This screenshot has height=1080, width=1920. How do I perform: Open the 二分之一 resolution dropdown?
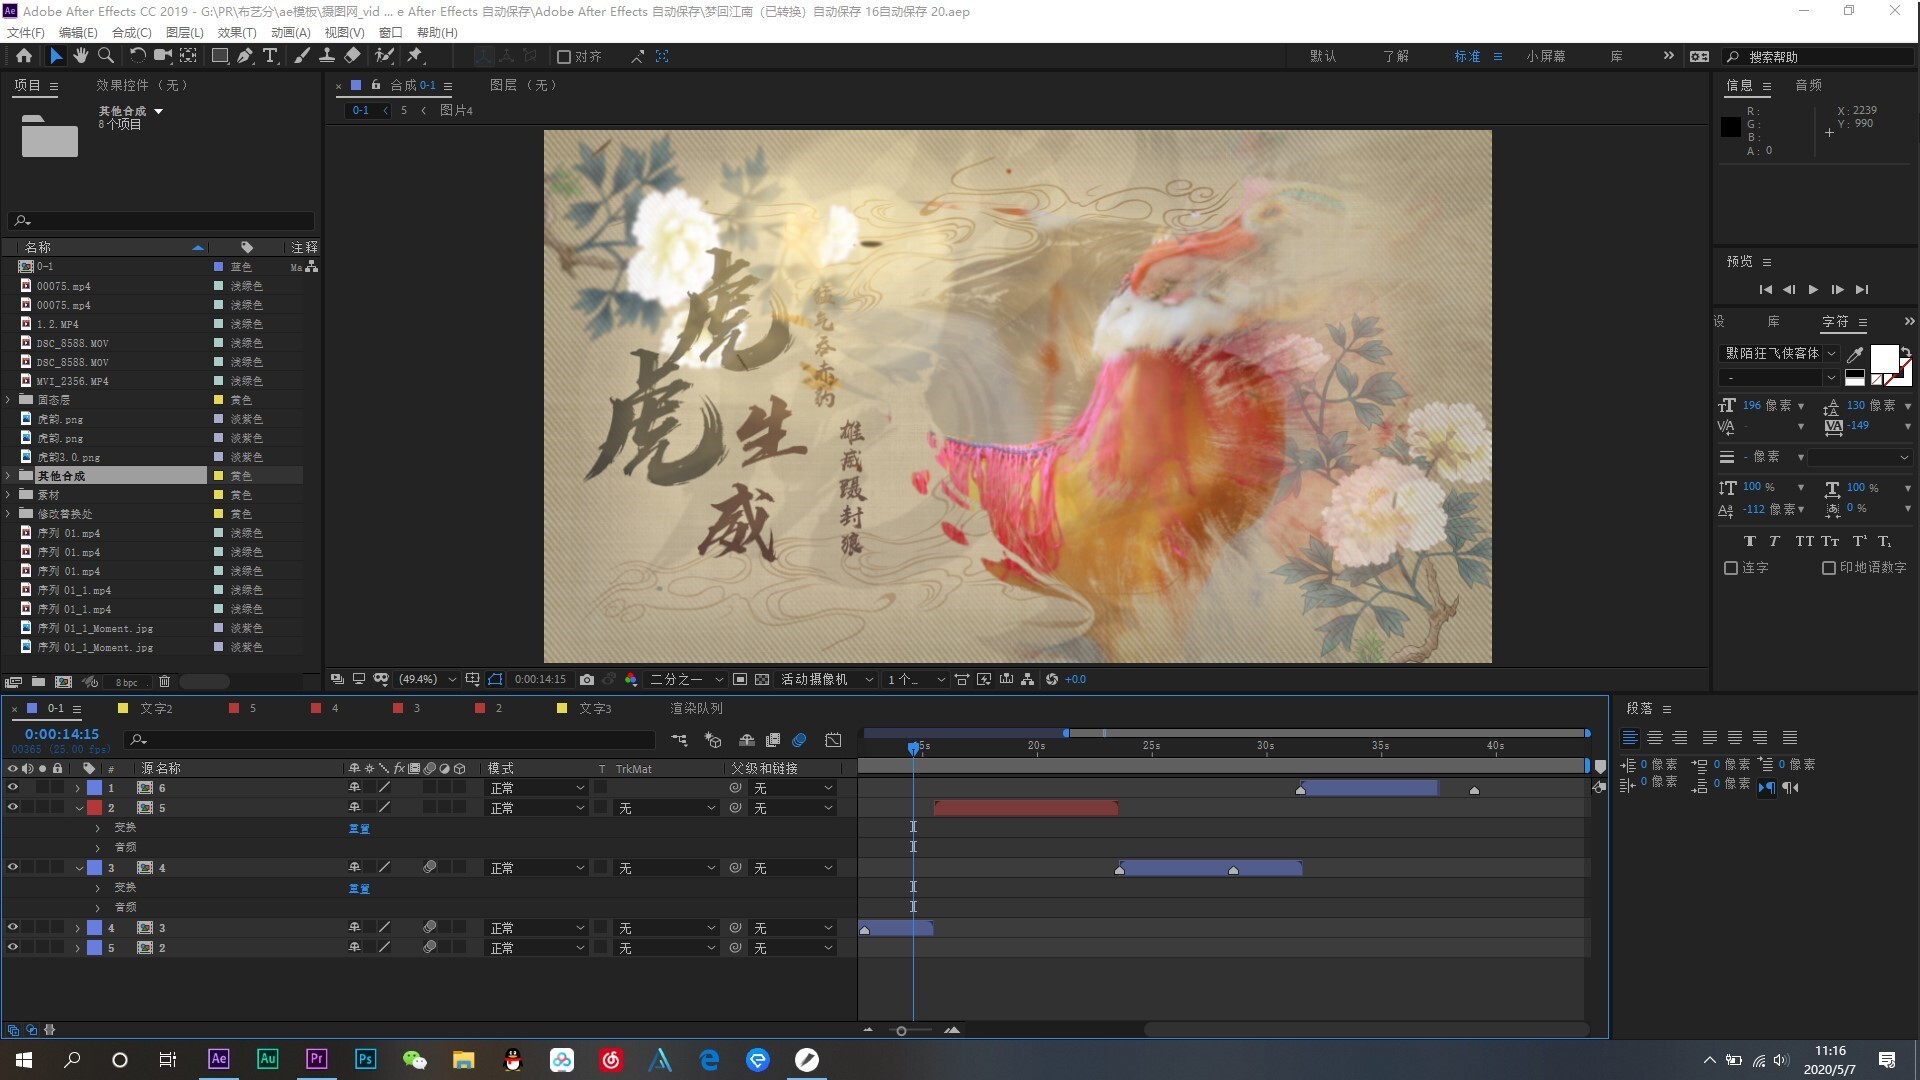[x=685, y=680]
